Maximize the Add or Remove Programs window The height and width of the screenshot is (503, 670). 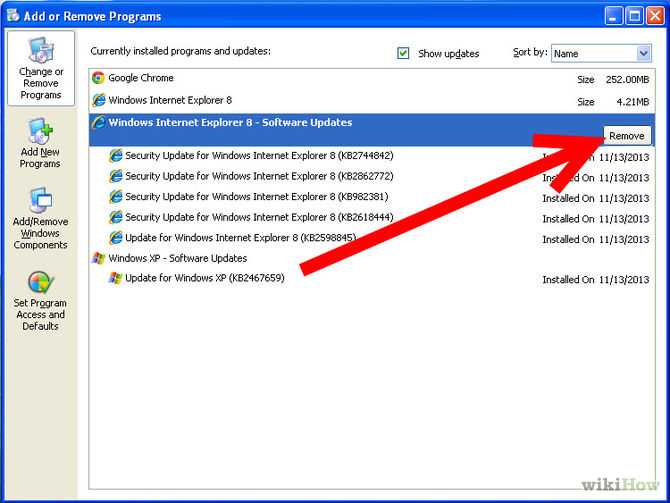(634, 16)
